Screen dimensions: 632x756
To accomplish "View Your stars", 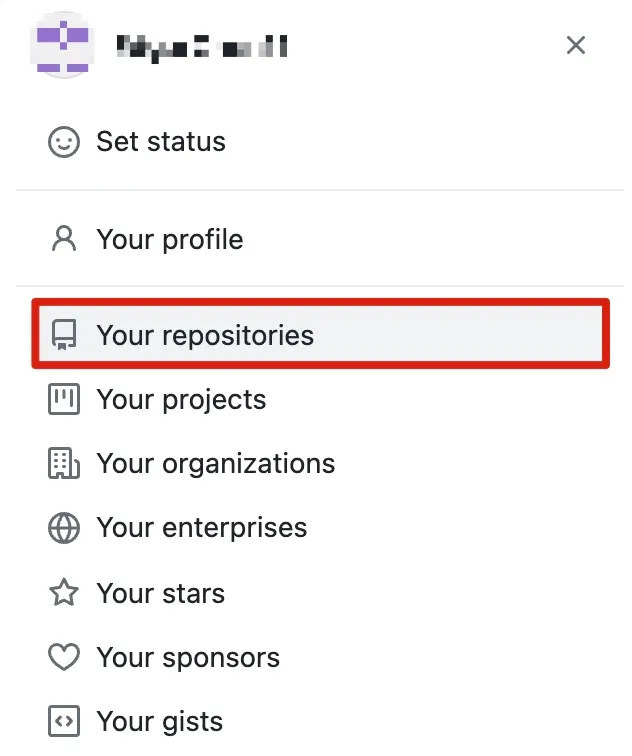I will [160, 593].
